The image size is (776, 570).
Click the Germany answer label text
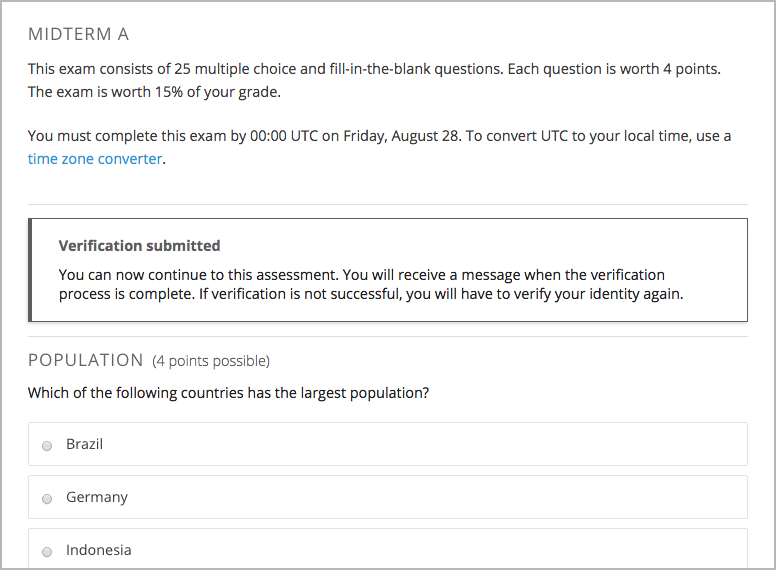tap(97, 497)
